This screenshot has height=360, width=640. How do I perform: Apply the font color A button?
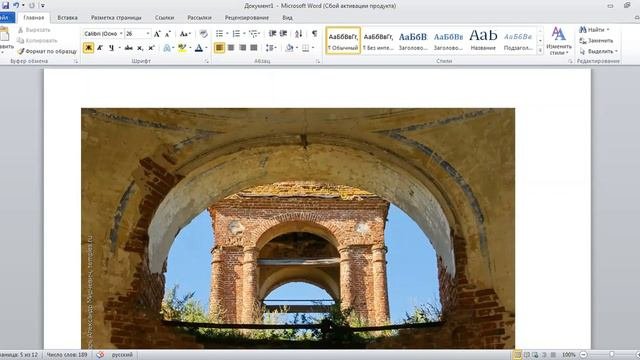point(199,48)
